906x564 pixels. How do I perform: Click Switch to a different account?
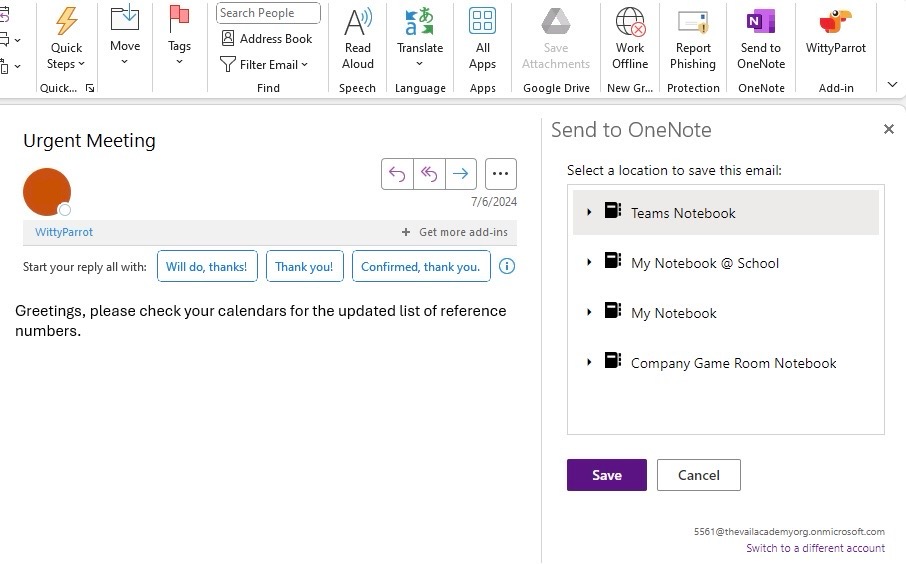pos(815,548)
